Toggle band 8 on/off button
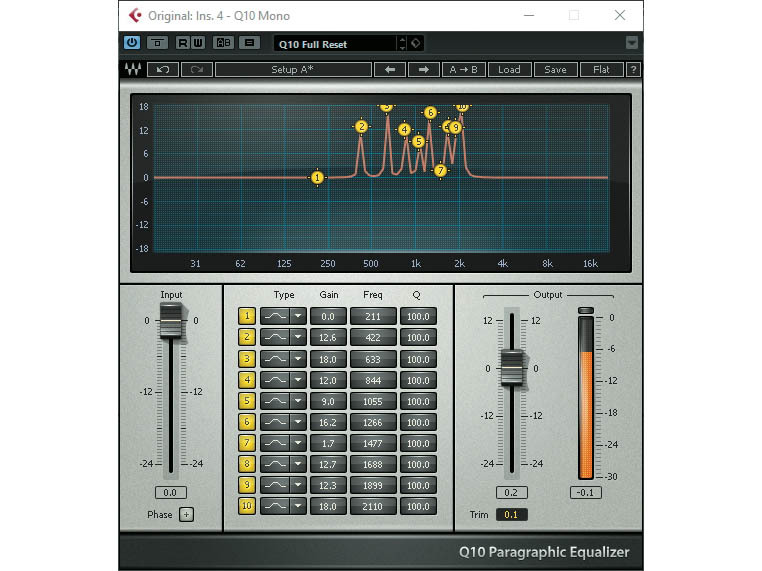 click(247, 464)
